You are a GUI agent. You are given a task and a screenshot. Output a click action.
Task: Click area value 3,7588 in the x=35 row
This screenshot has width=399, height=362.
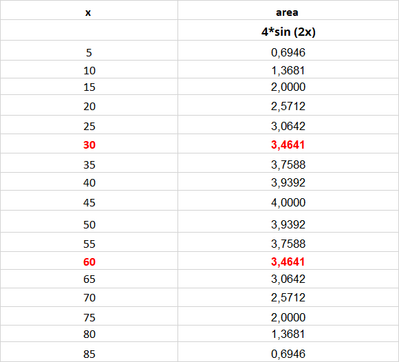click(288, 163)
